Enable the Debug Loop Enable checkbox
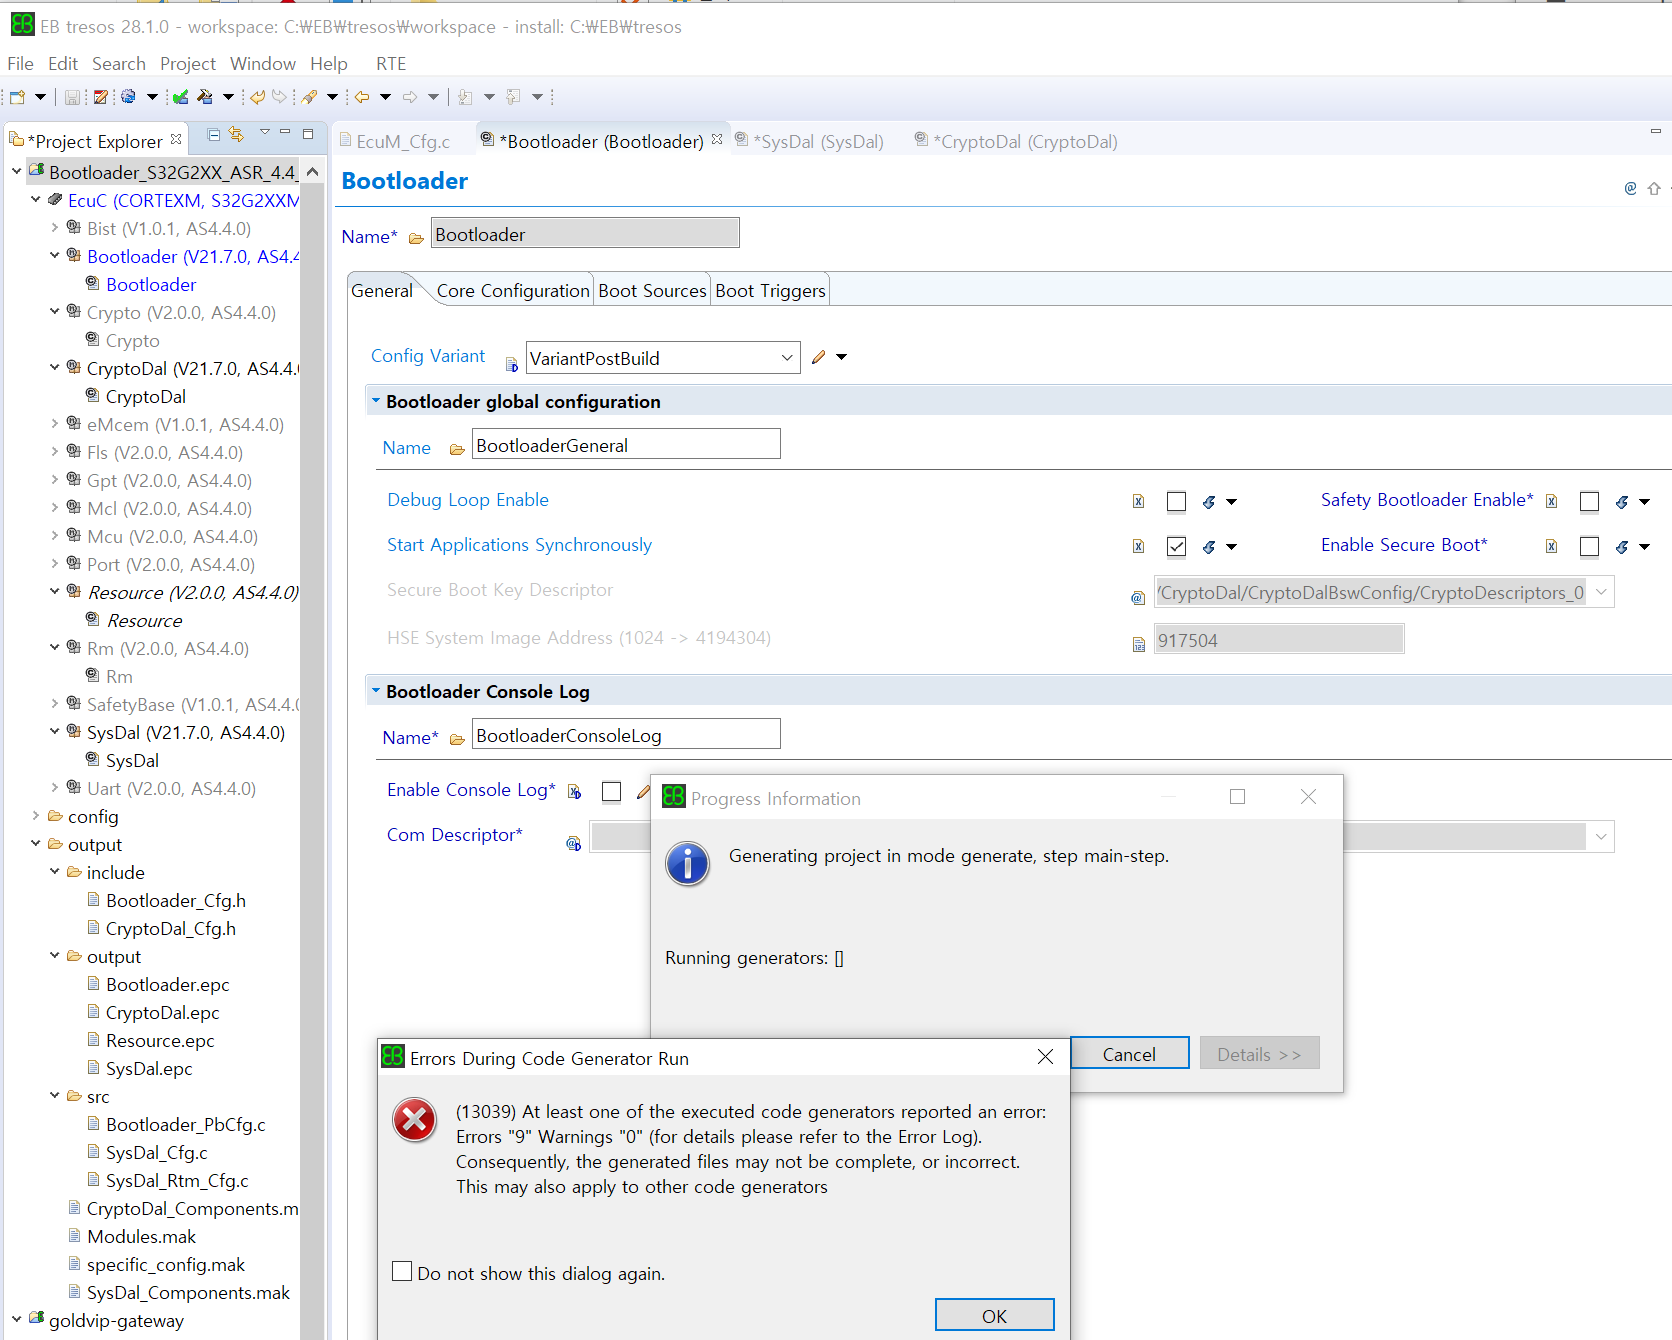Image resolution: width=1672 pixels, height=1340 pixels. 1176,501
